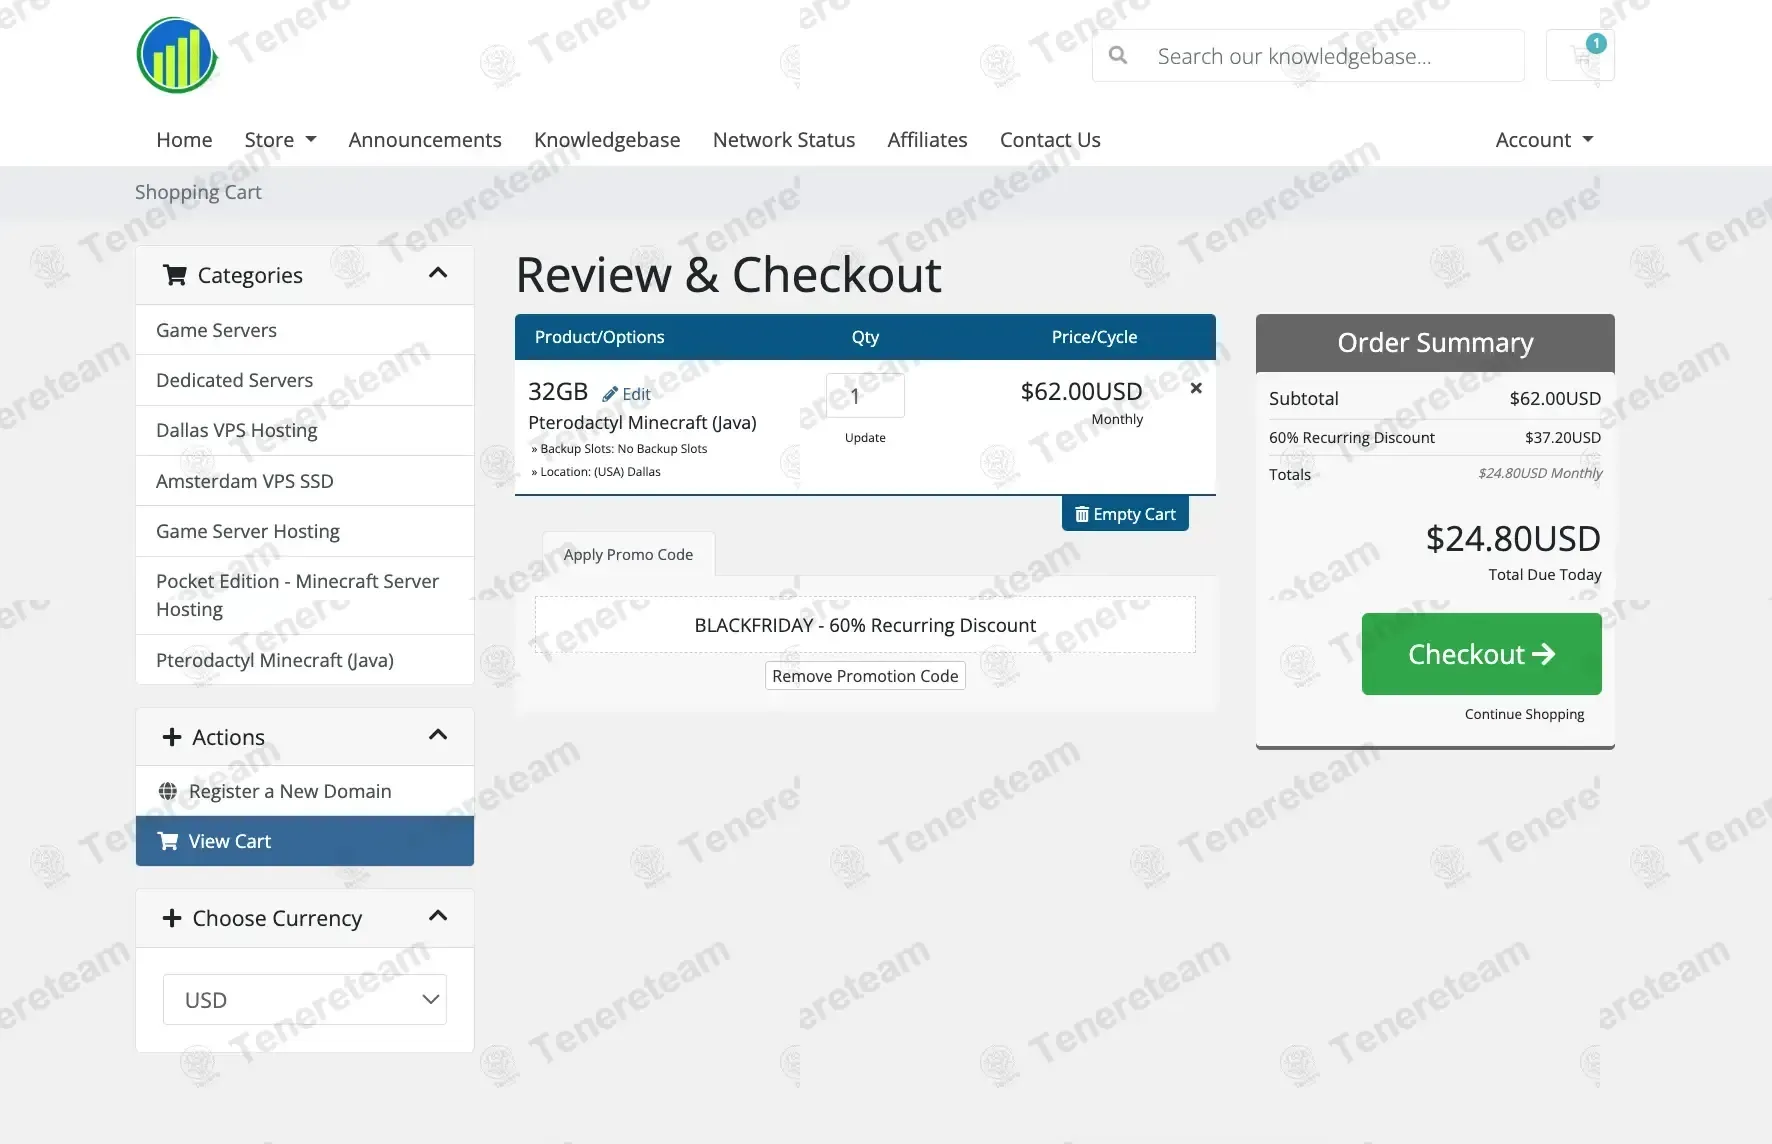Image resolution: width=1772 pixels, height=1144 pixels.
Task: Collapse the Categories panel chevron
Action: [x=438, y=273]
